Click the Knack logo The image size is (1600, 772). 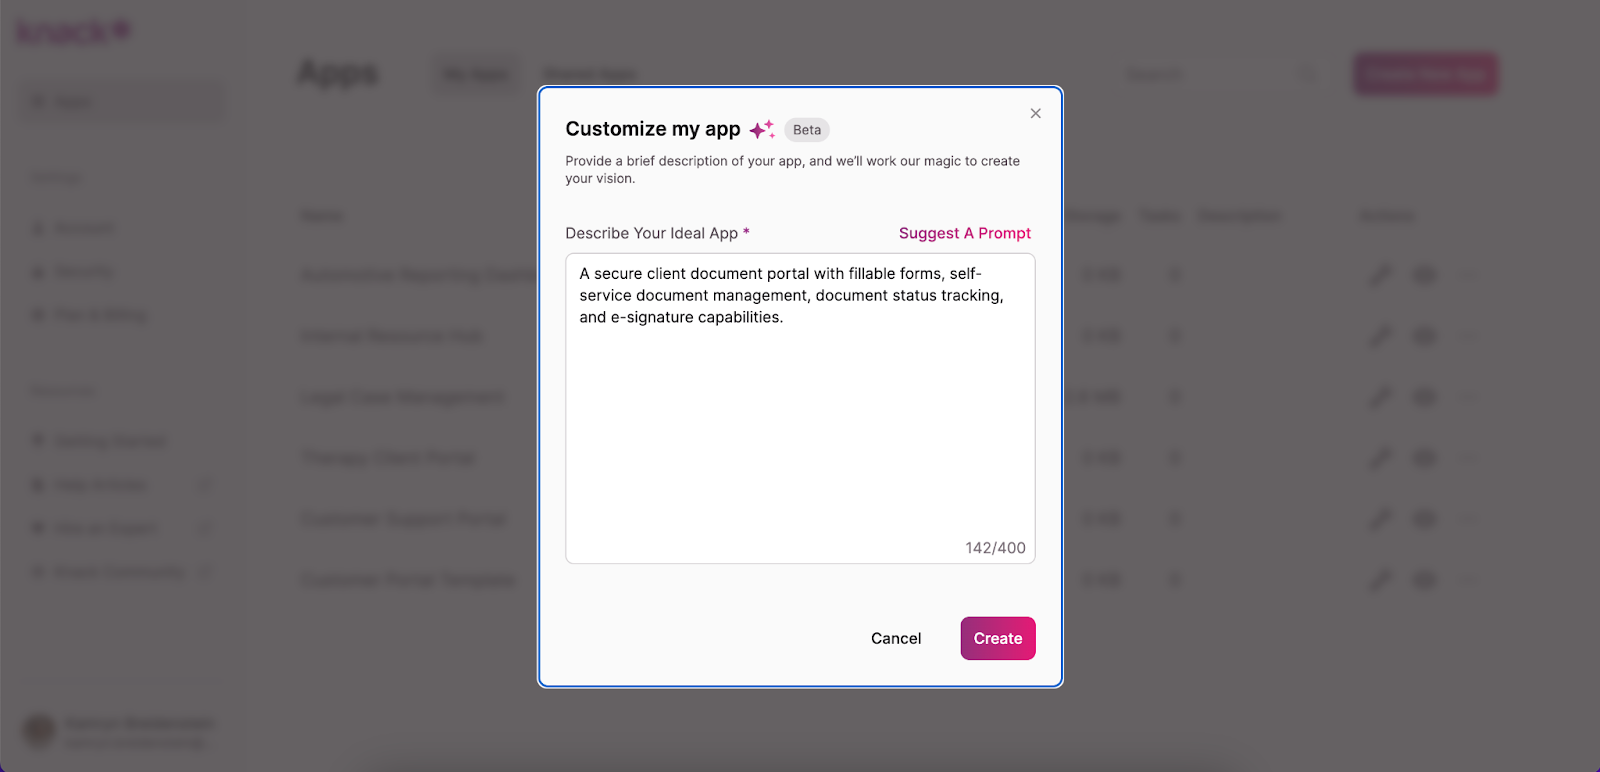[x=73, y=31]
